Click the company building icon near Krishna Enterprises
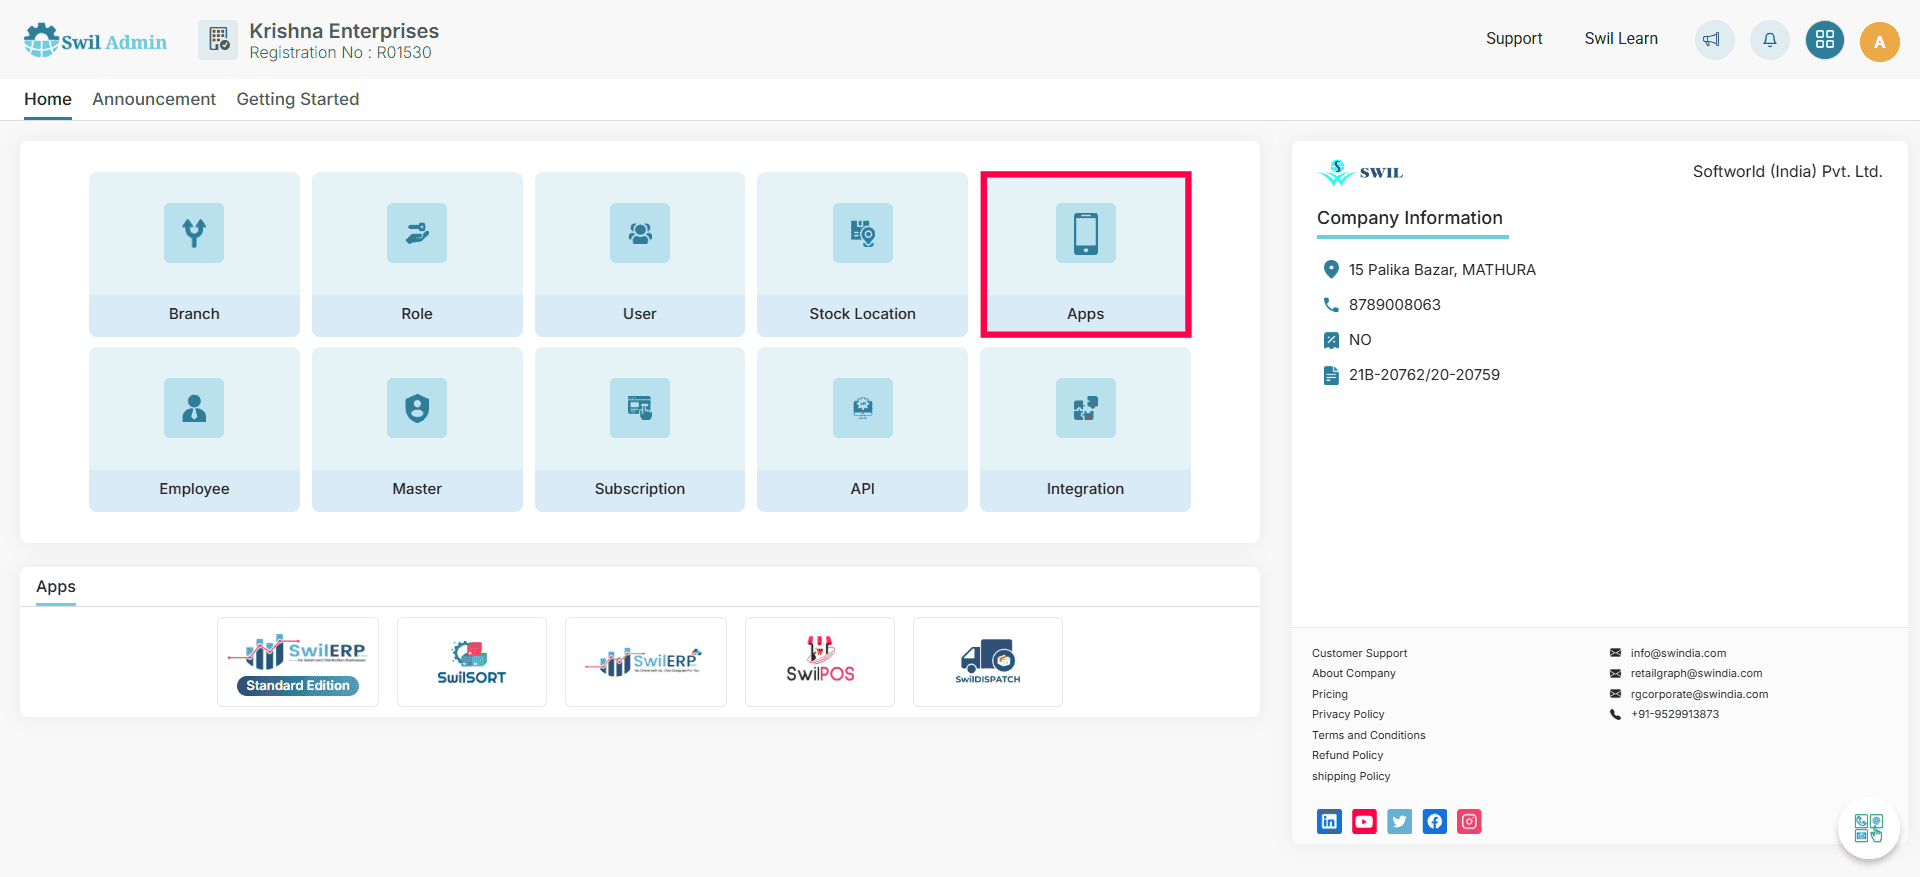Viewport: 1920px width, 877px height. (x=218, y=40)
